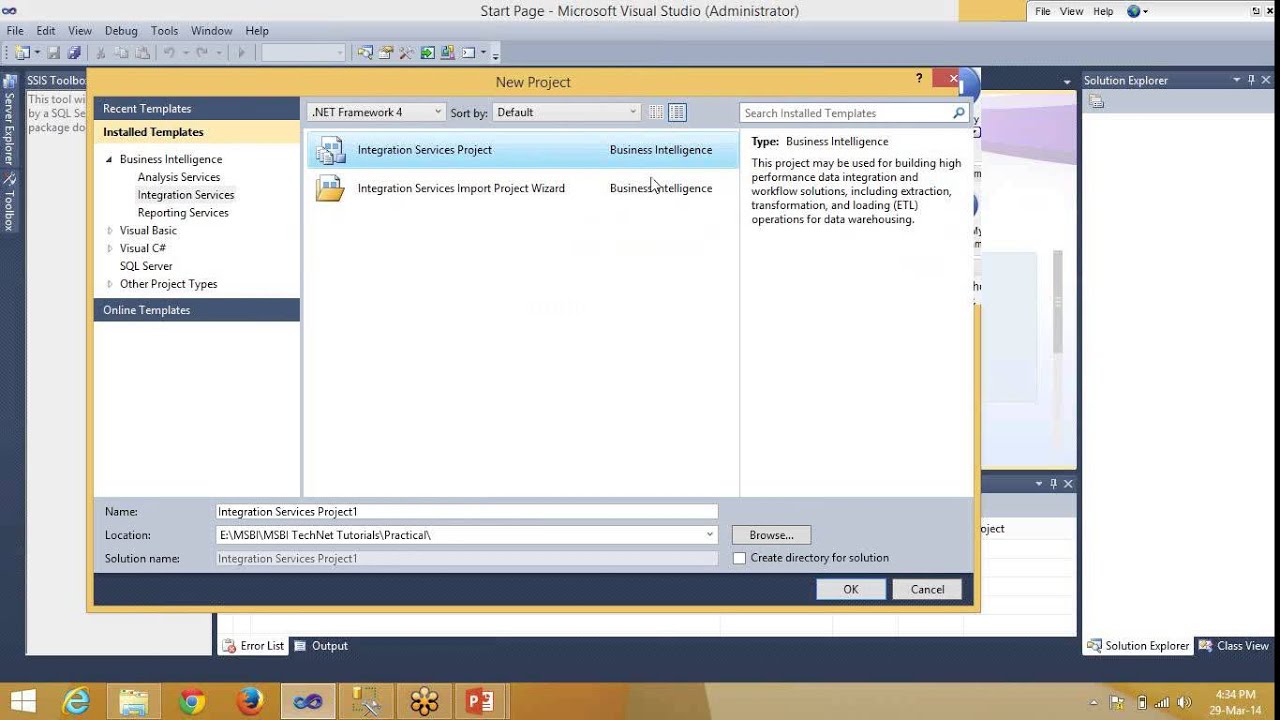Select the Reporting Services tree item
This screenshot has width=1280, height=720.
click(183, 213)
